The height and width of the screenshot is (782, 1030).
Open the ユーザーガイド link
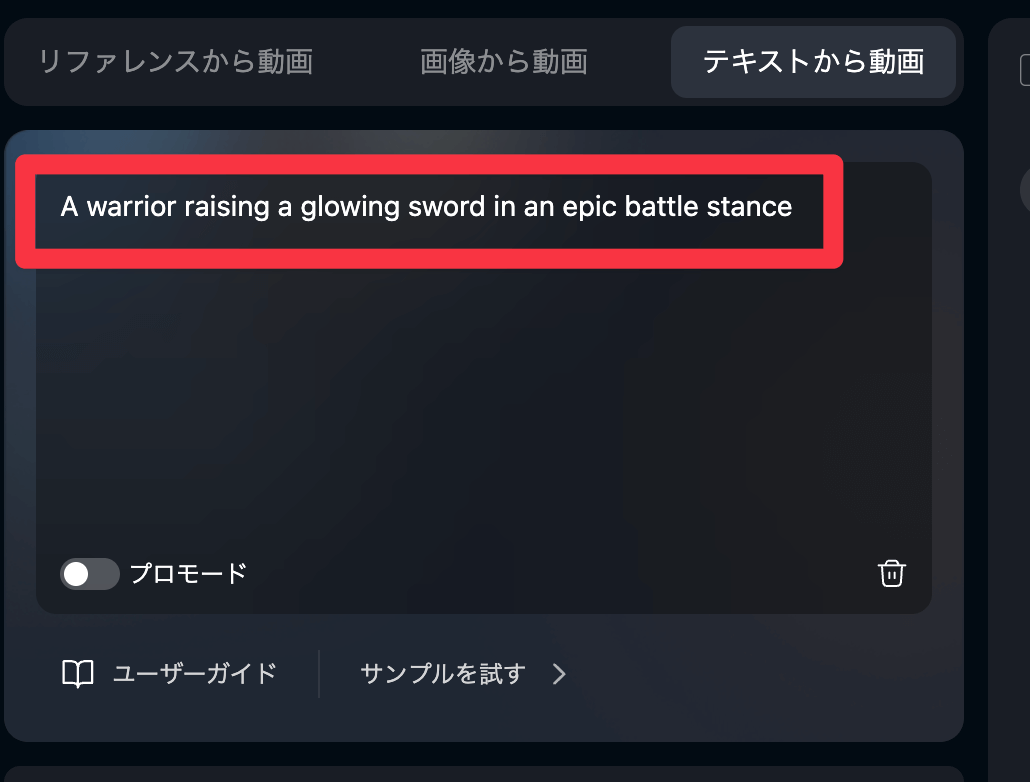[194, 674]
